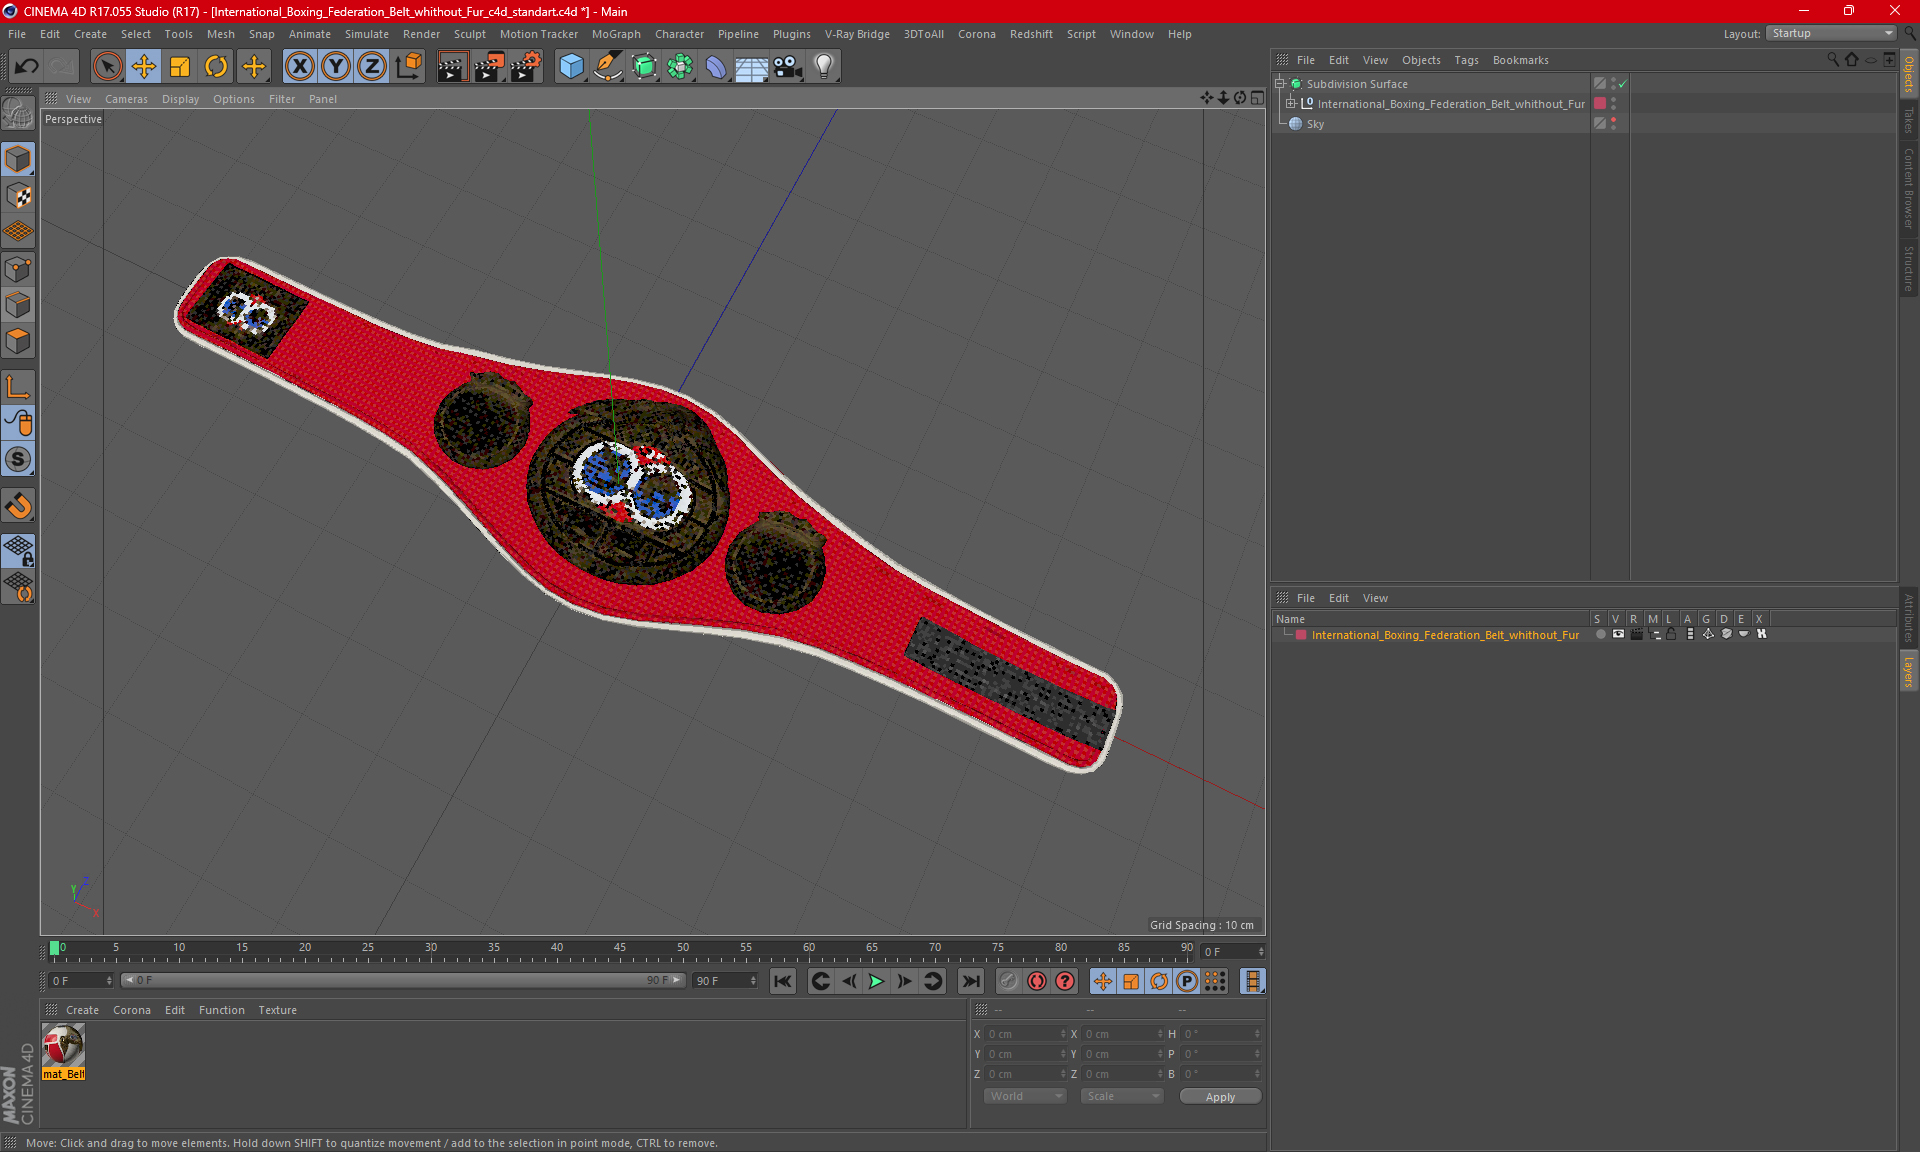Open Edit Render Settings icon
The image size is (1920, 1152).
pos(526,66)
